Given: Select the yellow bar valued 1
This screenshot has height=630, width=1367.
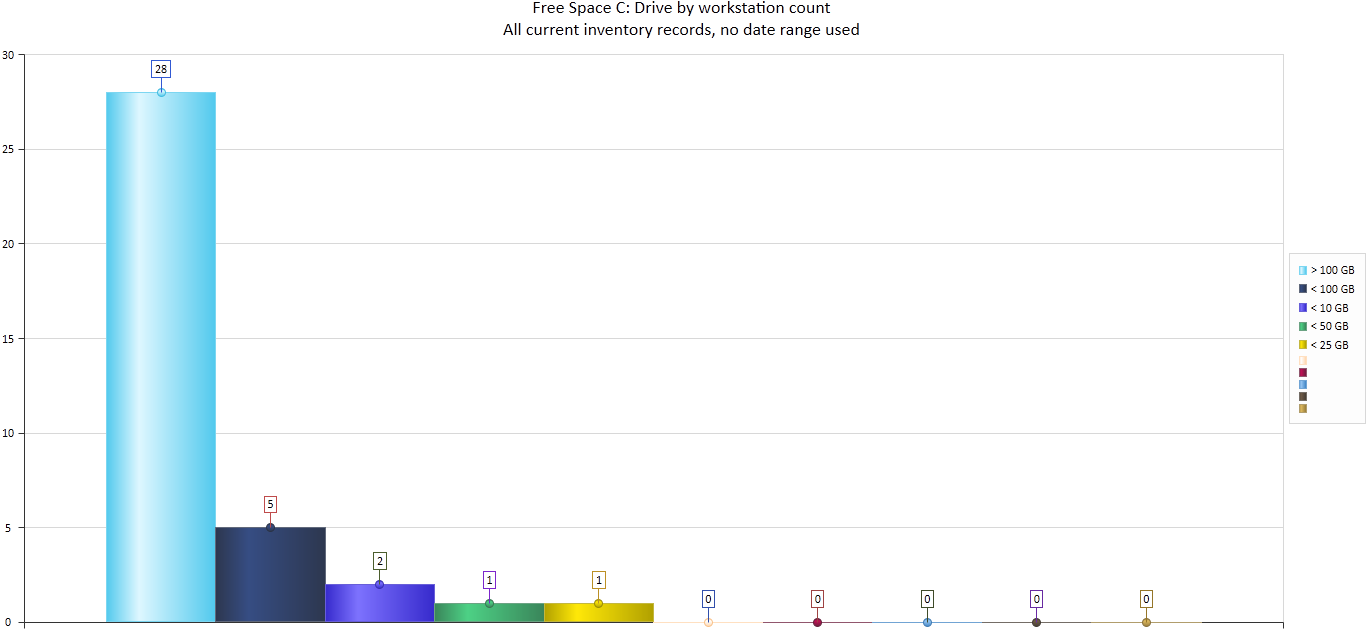Looking at the screenshot, I should [x=598, y=612].
